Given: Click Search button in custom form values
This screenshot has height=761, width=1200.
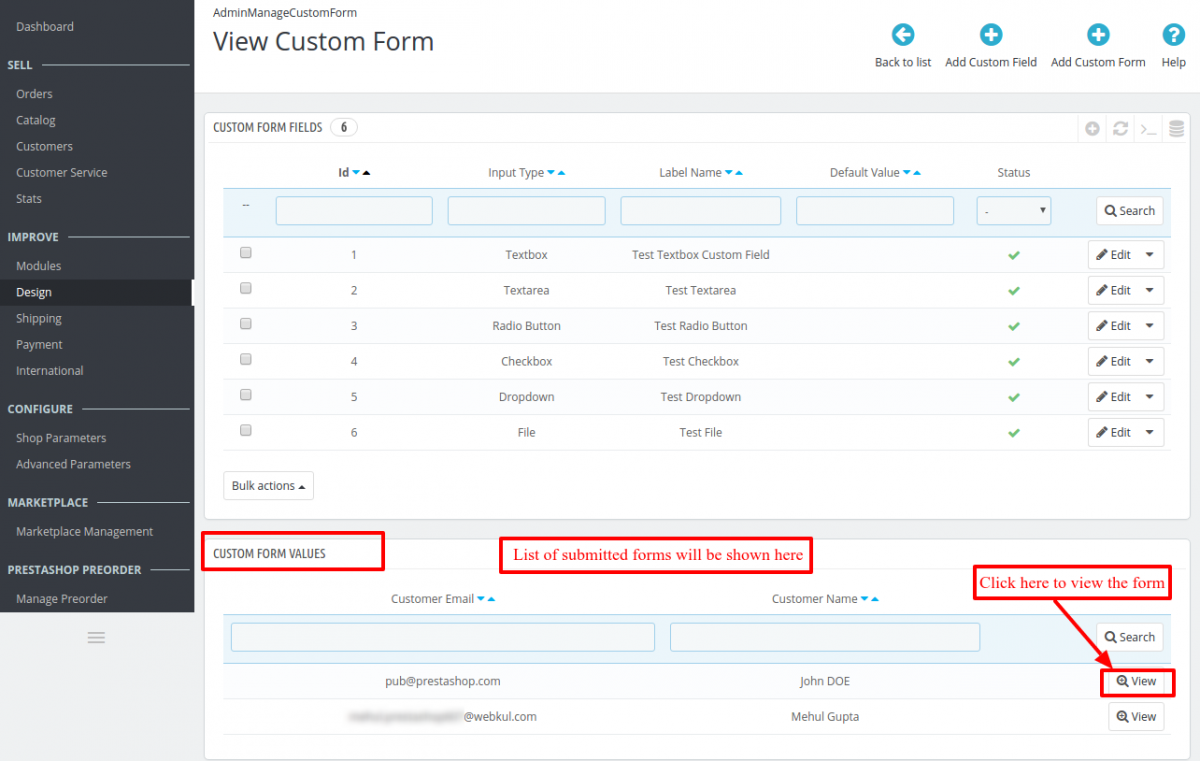Looking at the screenshot, I should pyautogui.click(x=1130, y=637).
